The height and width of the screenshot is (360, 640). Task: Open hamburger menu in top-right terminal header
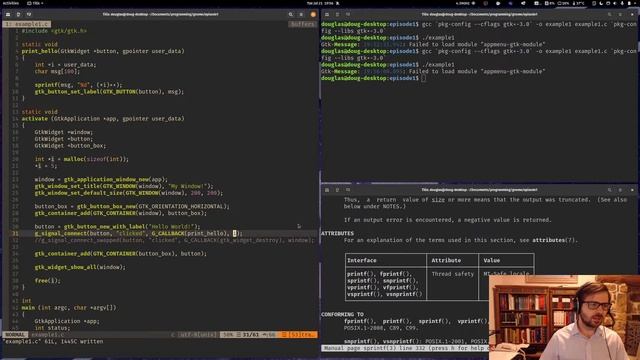620,14
